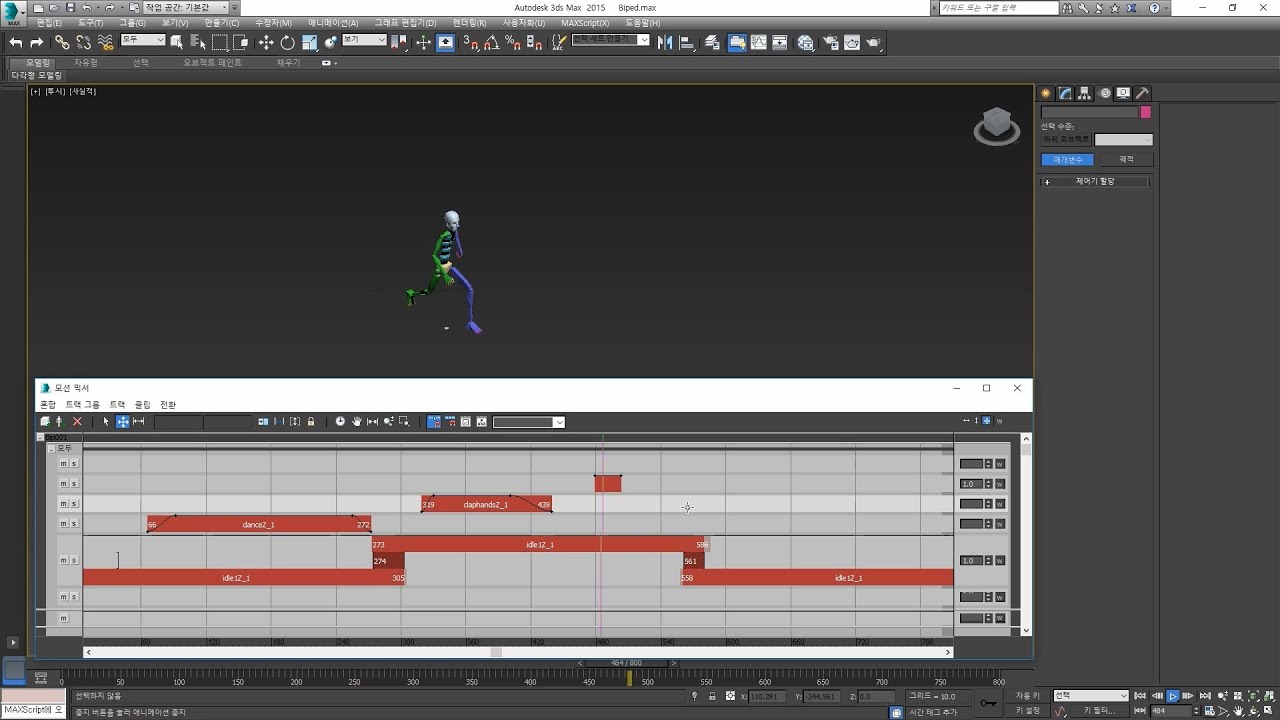Click the Mirror tool icon

[x=665, y=43]
